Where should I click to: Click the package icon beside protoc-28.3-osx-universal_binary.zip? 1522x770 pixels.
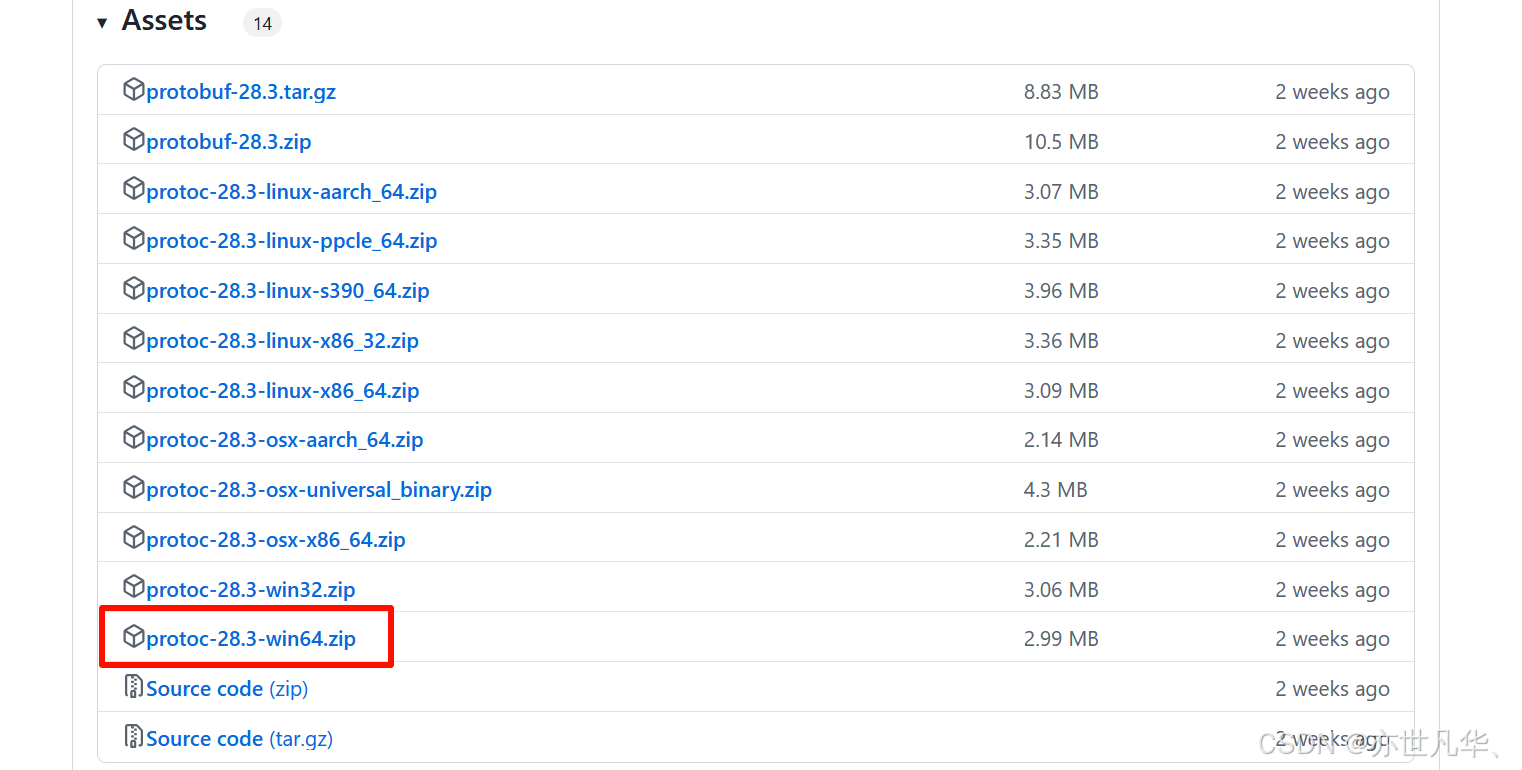coord(133,488)
